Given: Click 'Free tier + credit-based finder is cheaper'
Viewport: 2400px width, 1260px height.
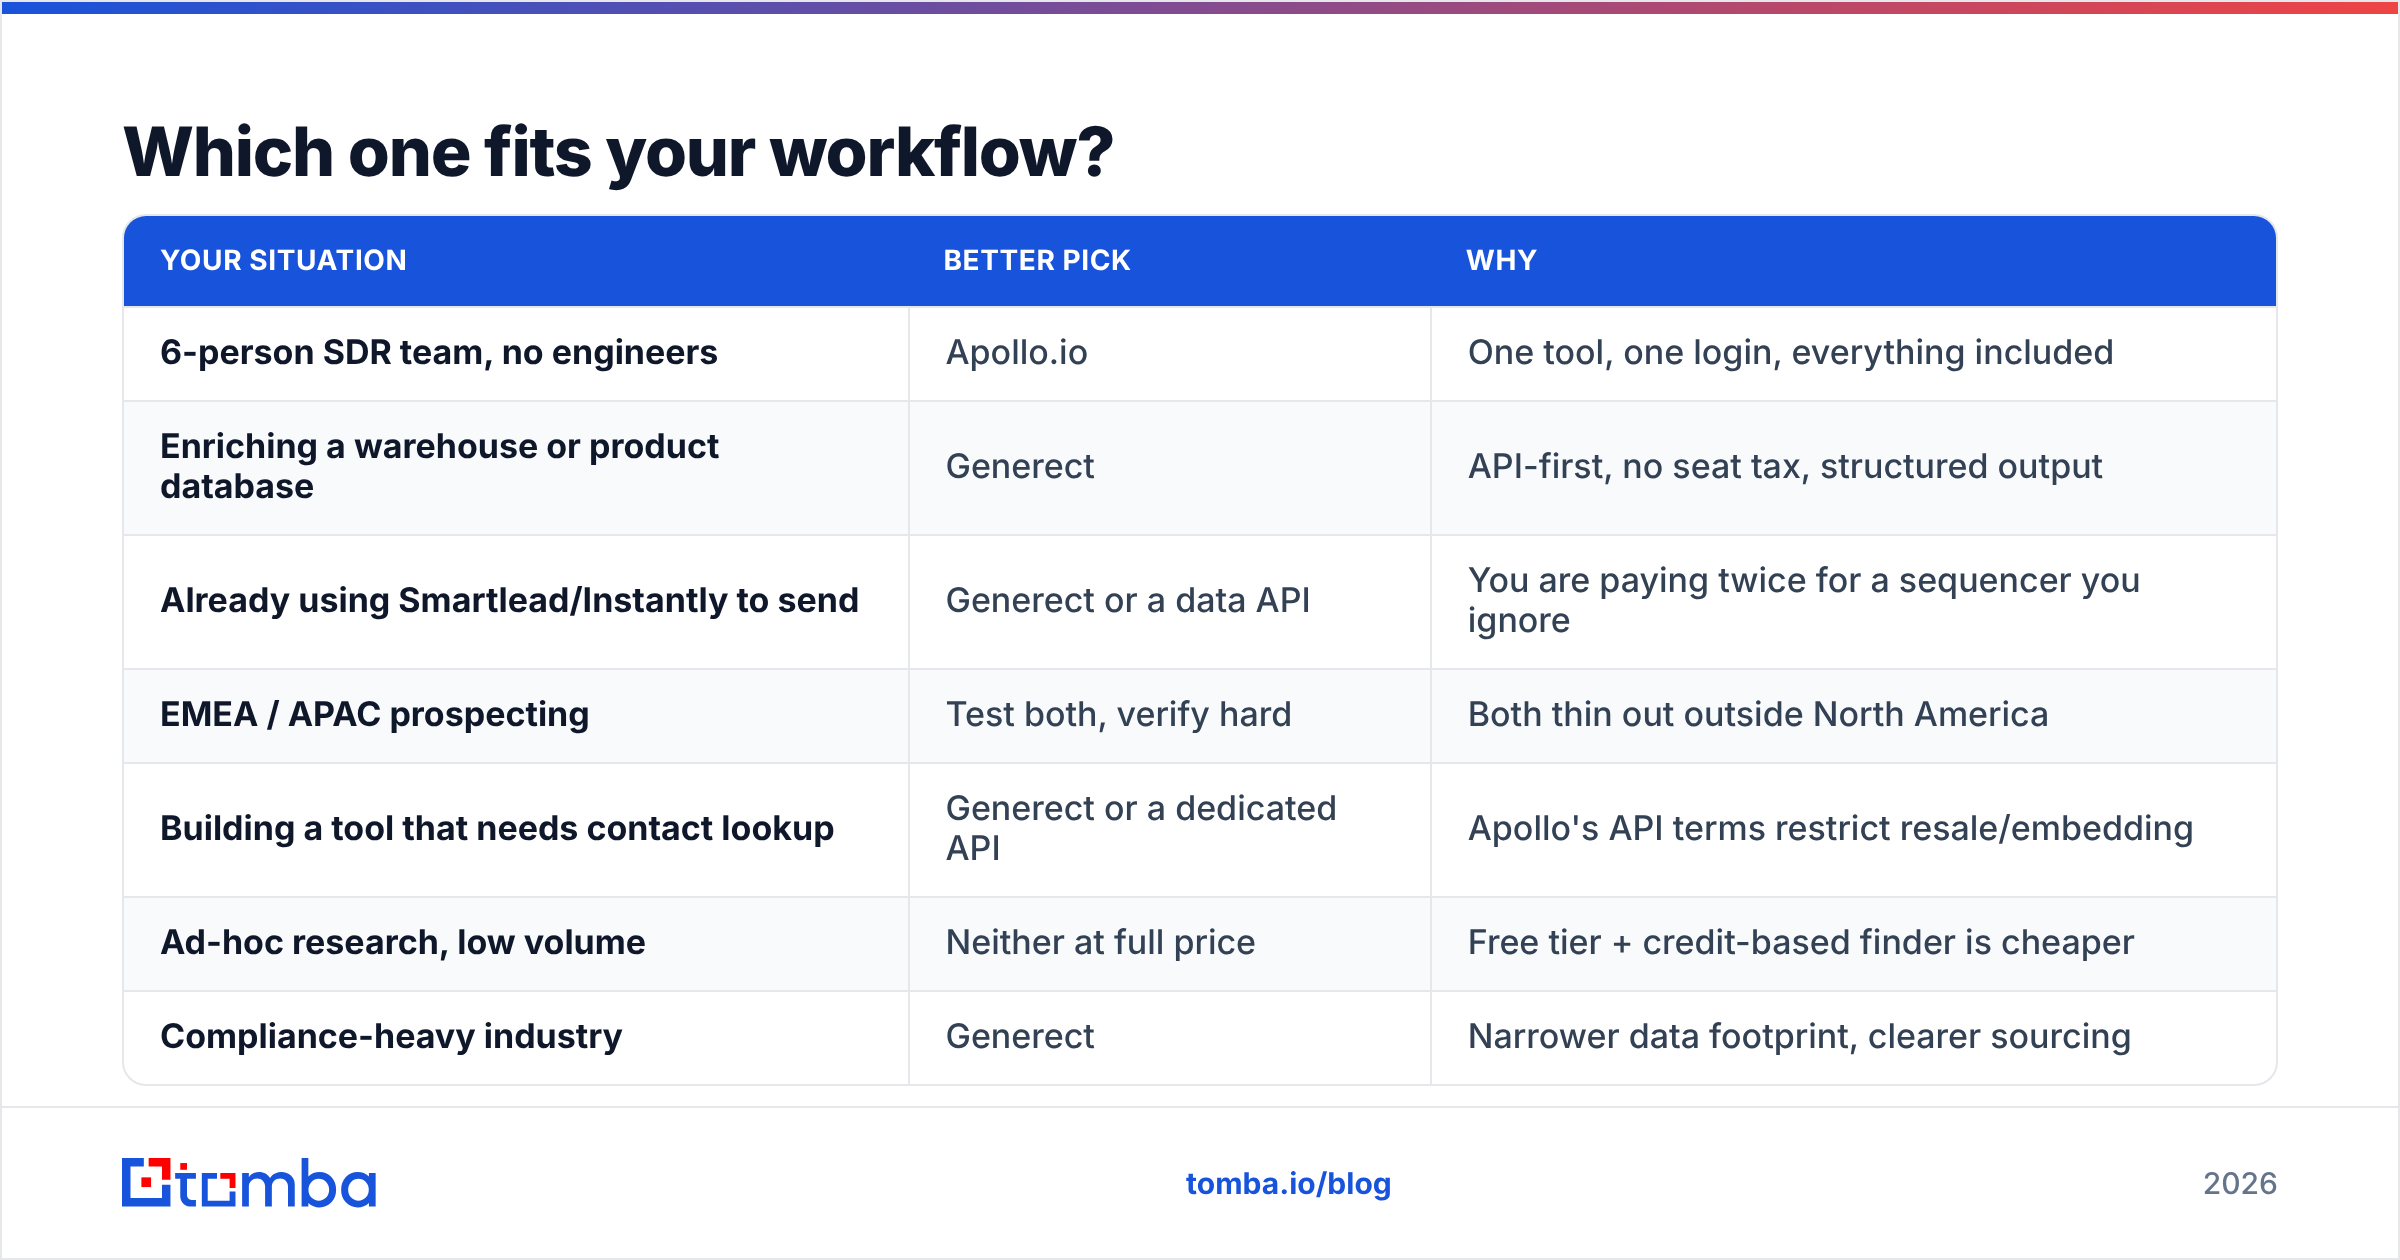Looking at the screenshot, I should tap(1801, 942).
